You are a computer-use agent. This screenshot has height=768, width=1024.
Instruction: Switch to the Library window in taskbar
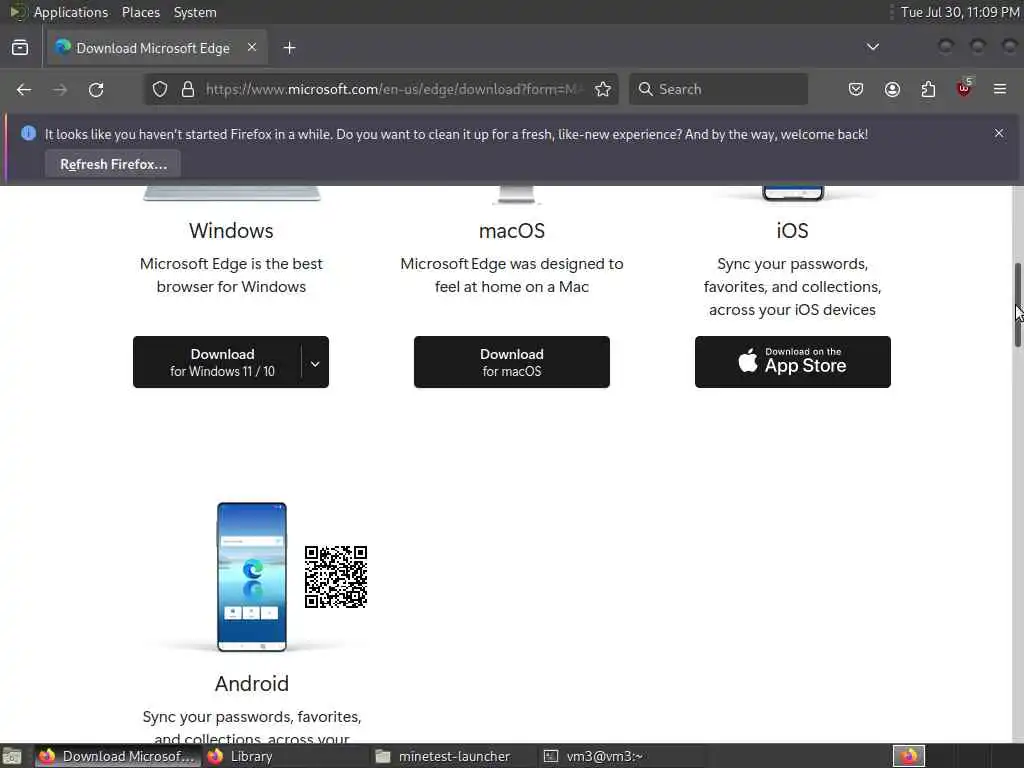[285, 756]
